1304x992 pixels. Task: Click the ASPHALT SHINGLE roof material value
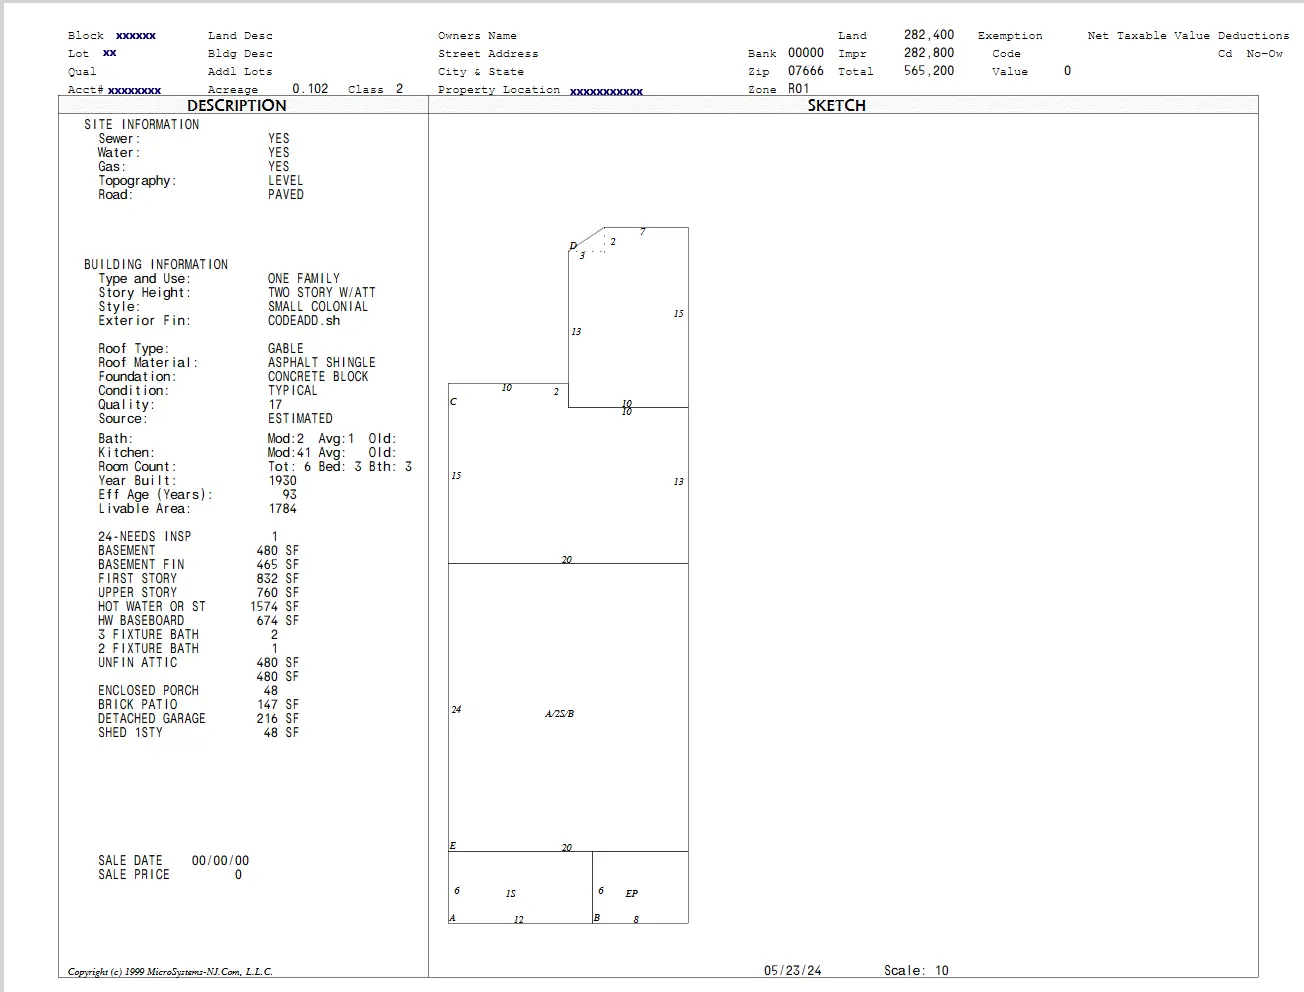(x=321, y=363)
